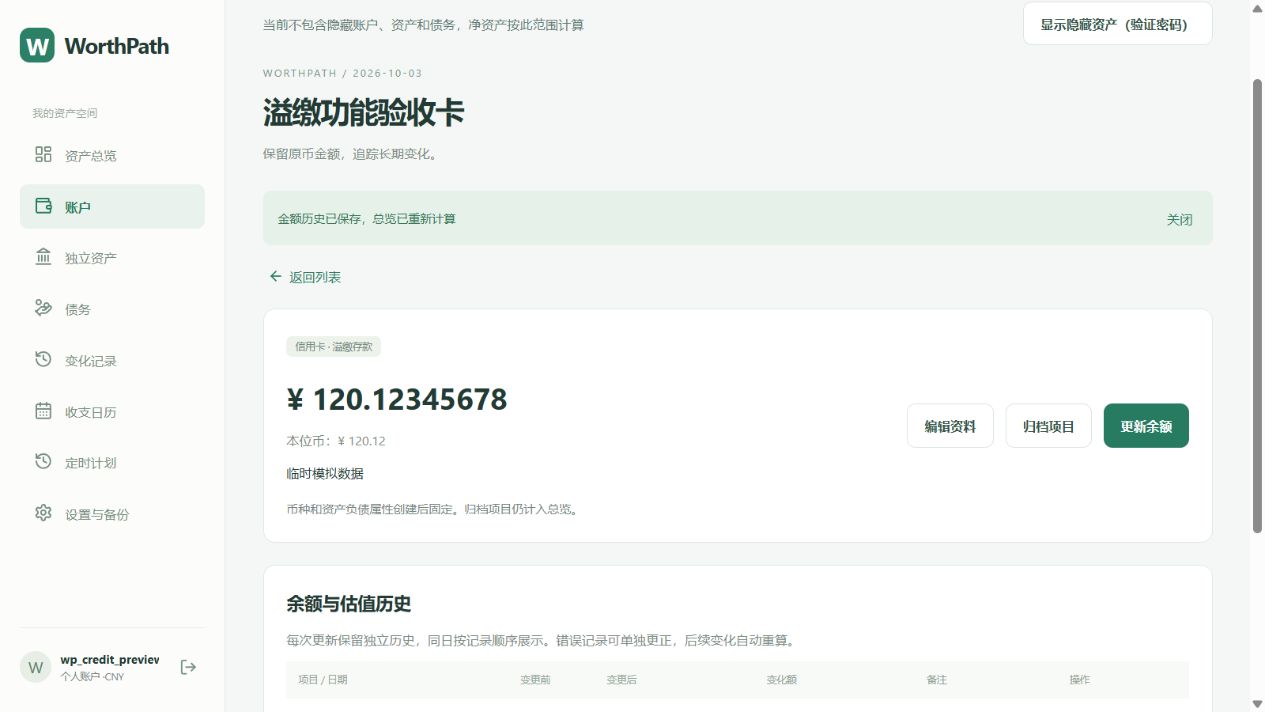Click the logout arrow icon
1265x712 pixels.
[188, 667]
